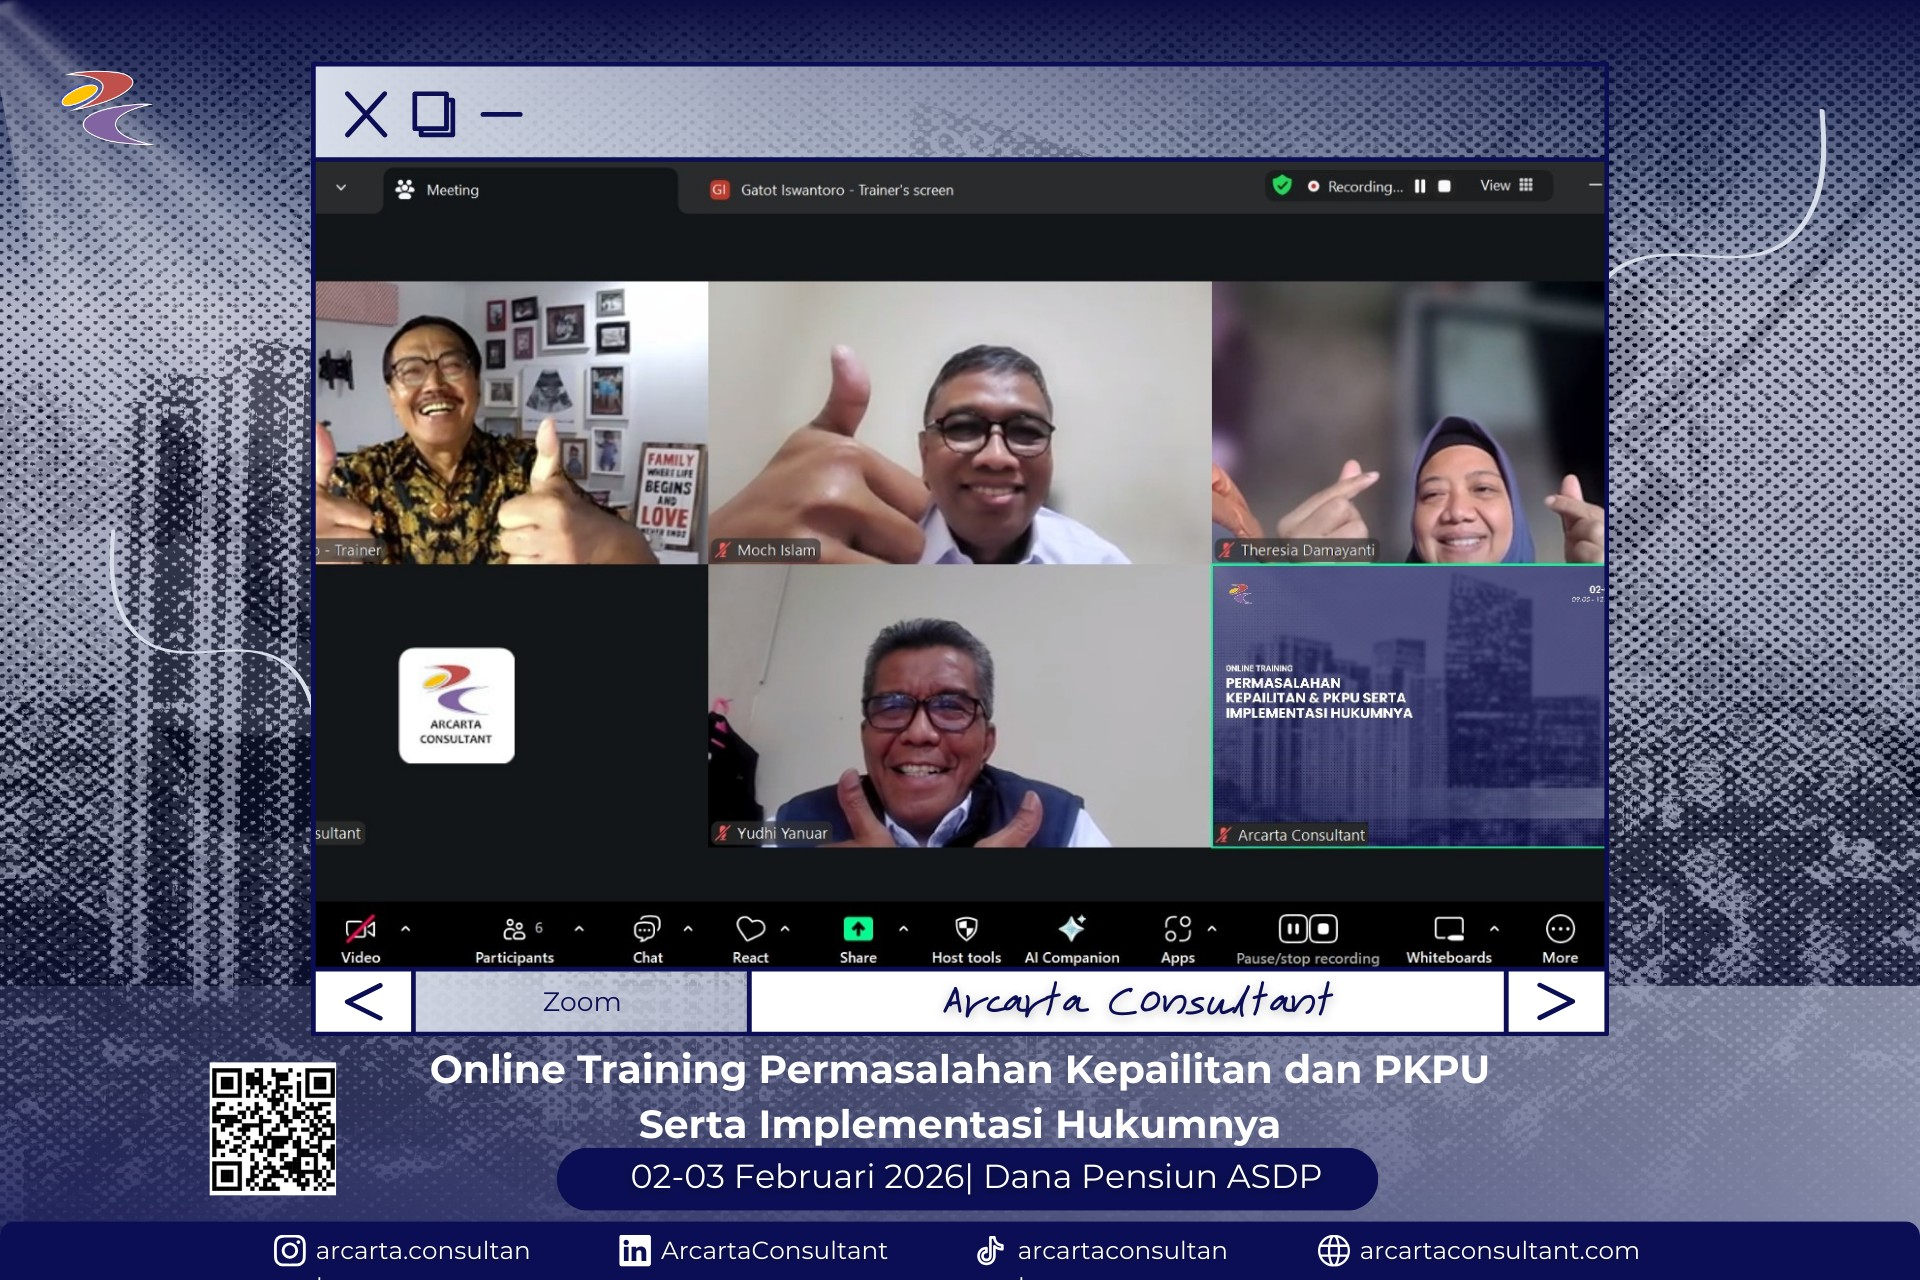Click the React heart icon
The height and width of the screenshot is (1280, 1920).
pyautogui.click(x=750, y=929)
